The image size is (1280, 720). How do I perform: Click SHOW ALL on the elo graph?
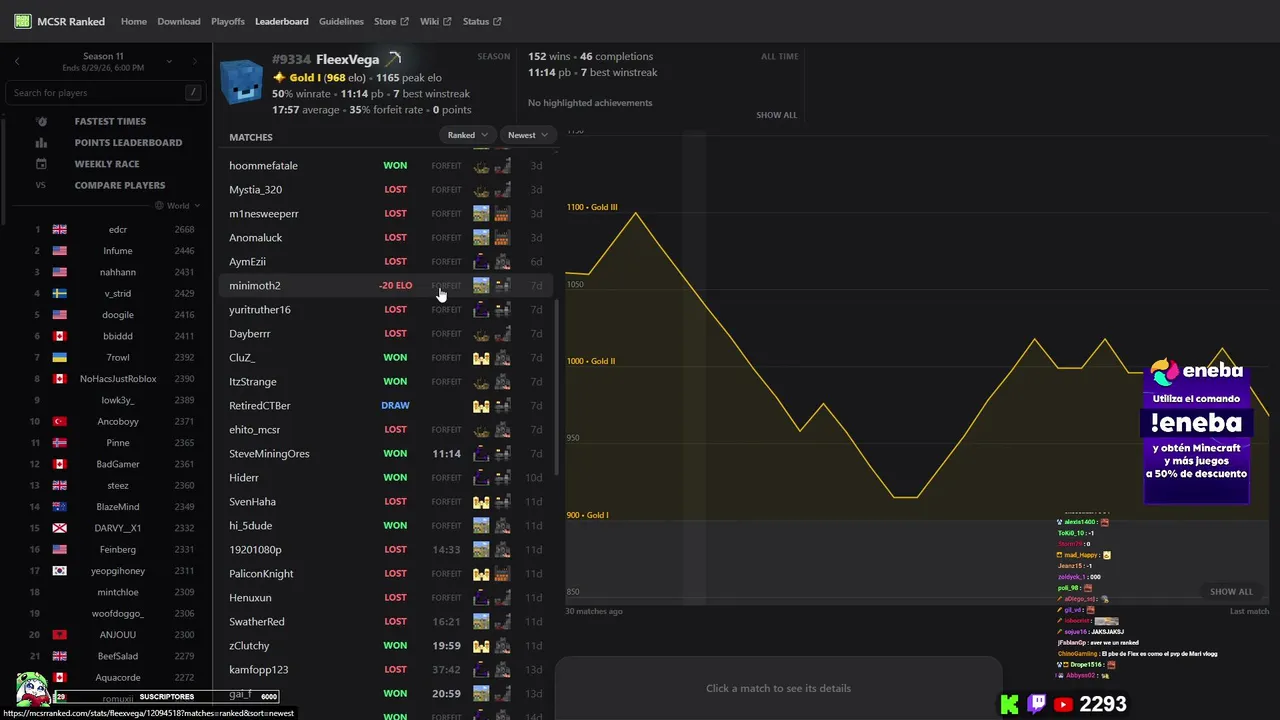click(1231, 592)
